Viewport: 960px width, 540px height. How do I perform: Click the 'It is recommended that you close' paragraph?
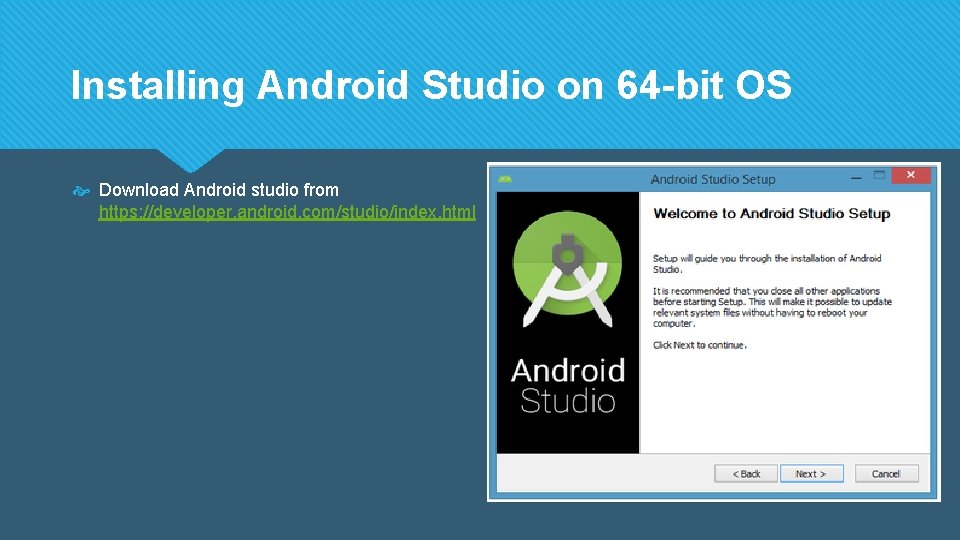click(x=772, y=307)
